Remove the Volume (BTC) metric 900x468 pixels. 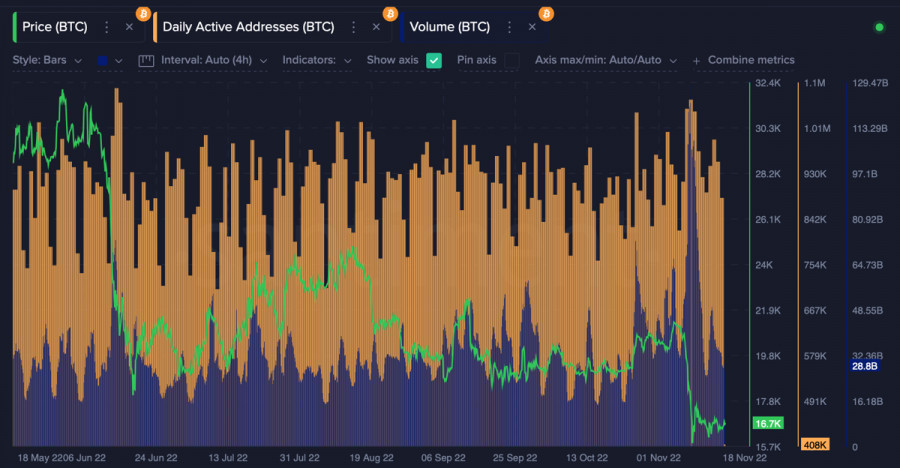tap(531, 27)
